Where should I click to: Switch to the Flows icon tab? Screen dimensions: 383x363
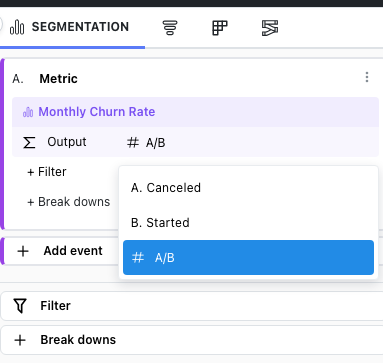pos(270,28)
